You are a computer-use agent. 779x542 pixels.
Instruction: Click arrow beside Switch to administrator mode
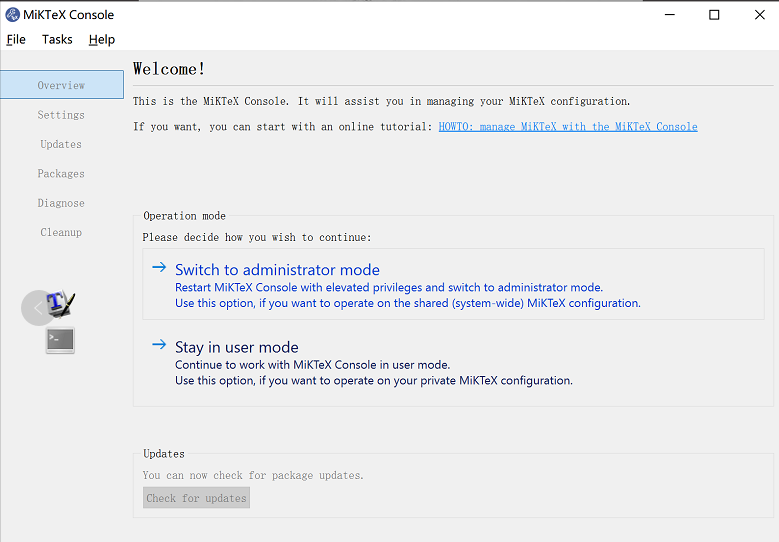[x=159, y=267]
